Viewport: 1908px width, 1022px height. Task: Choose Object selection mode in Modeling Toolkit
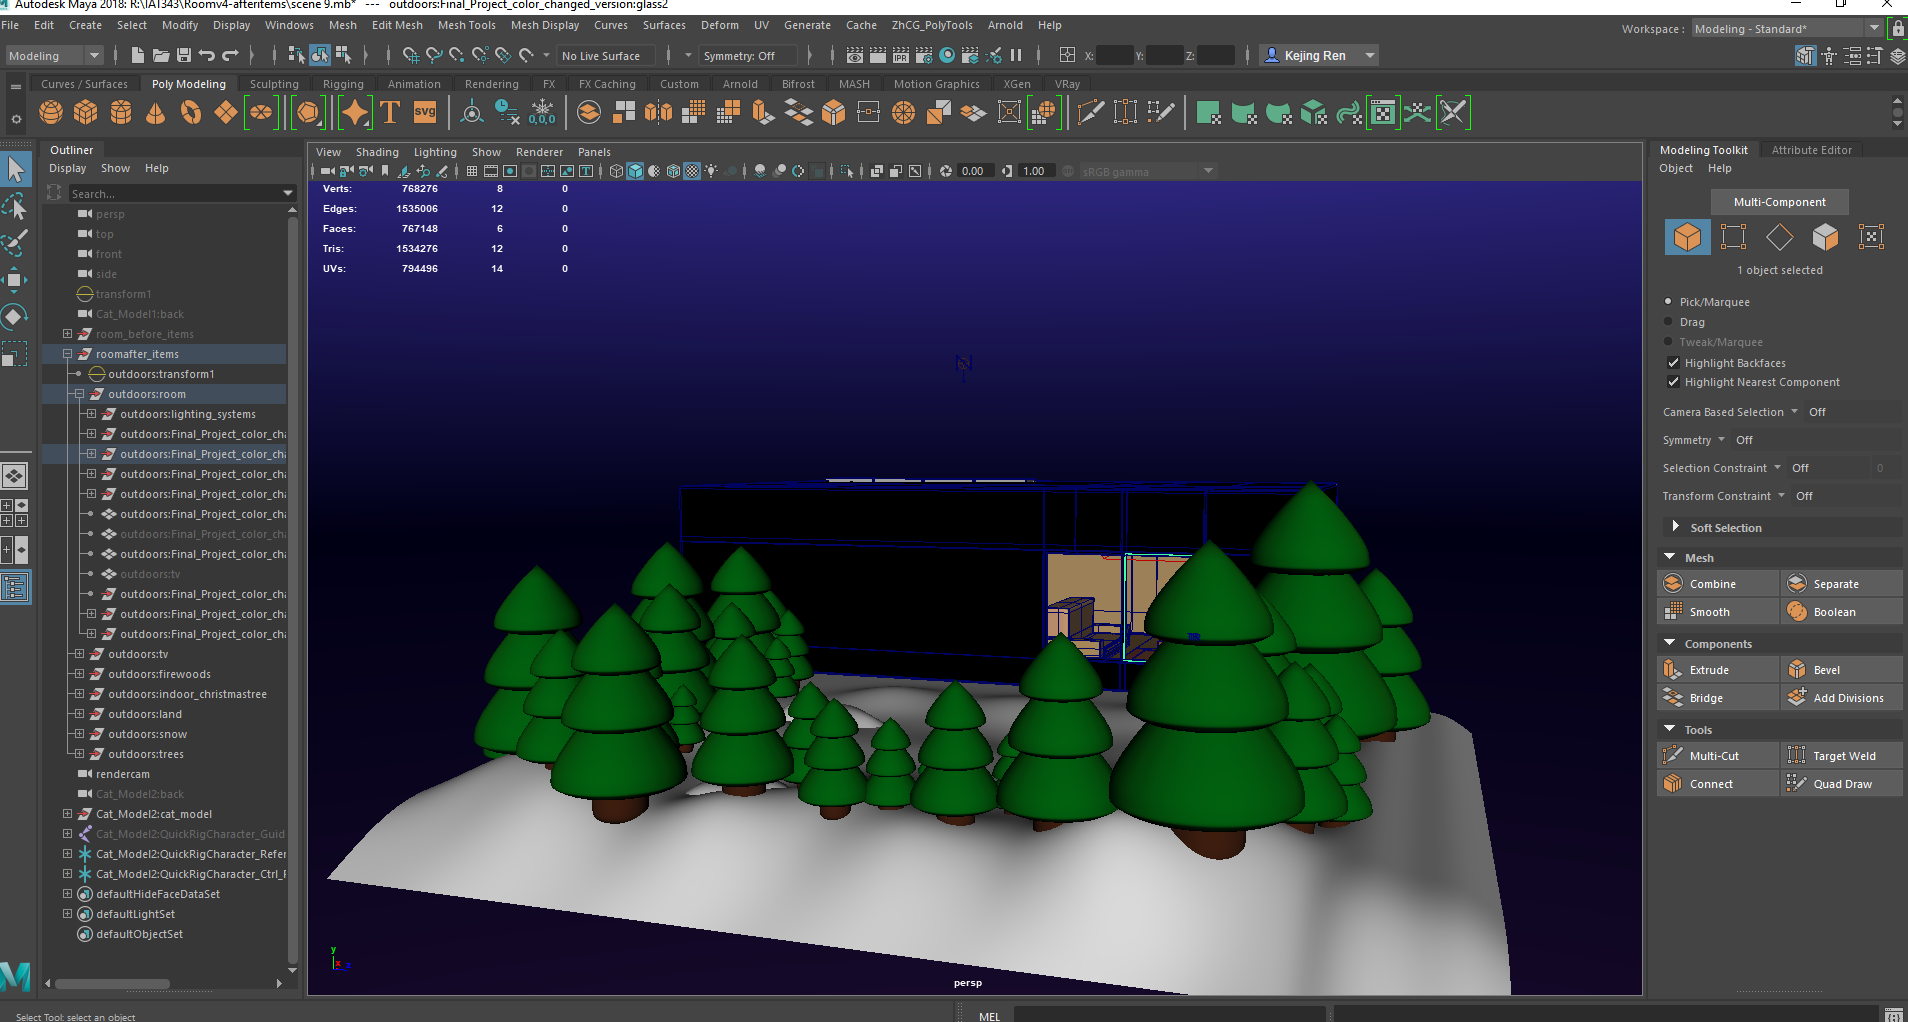point(1687,237)
